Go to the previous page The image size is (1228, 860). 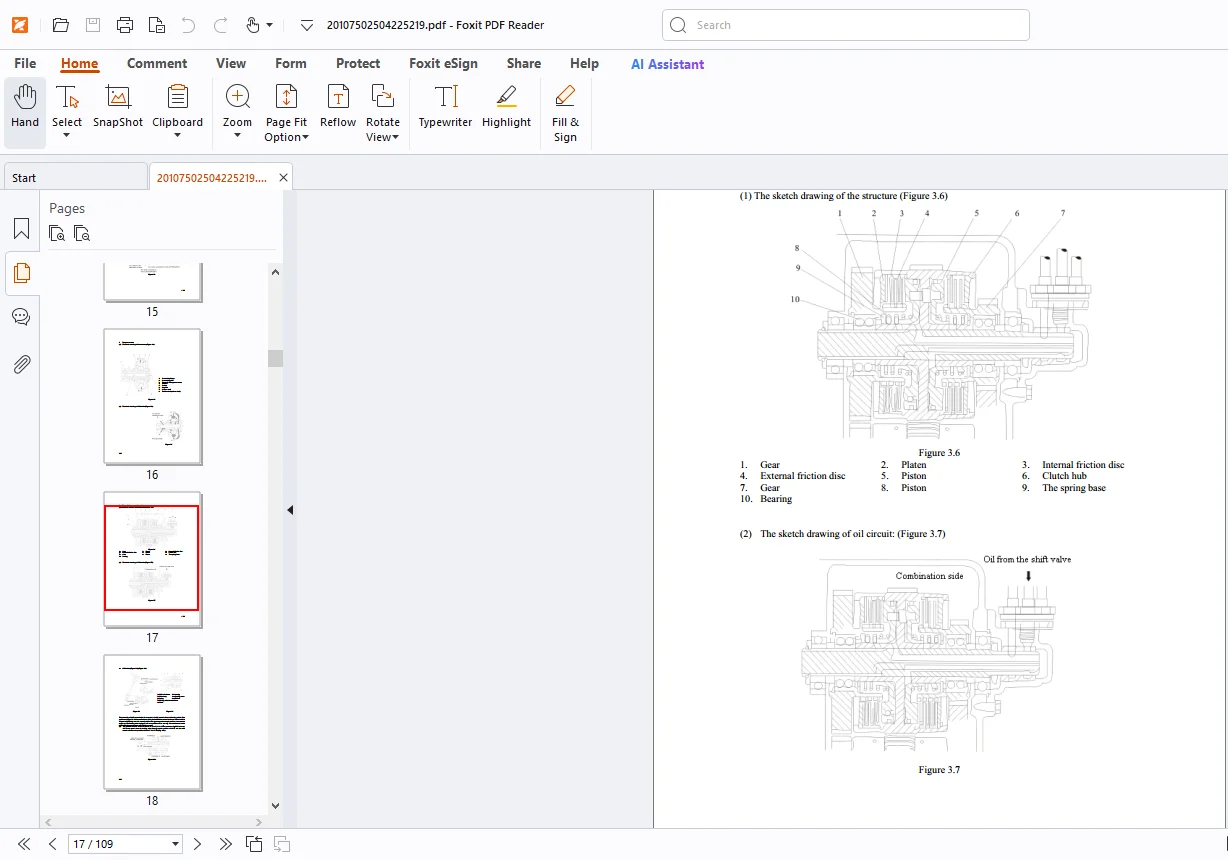pos(53,844)
